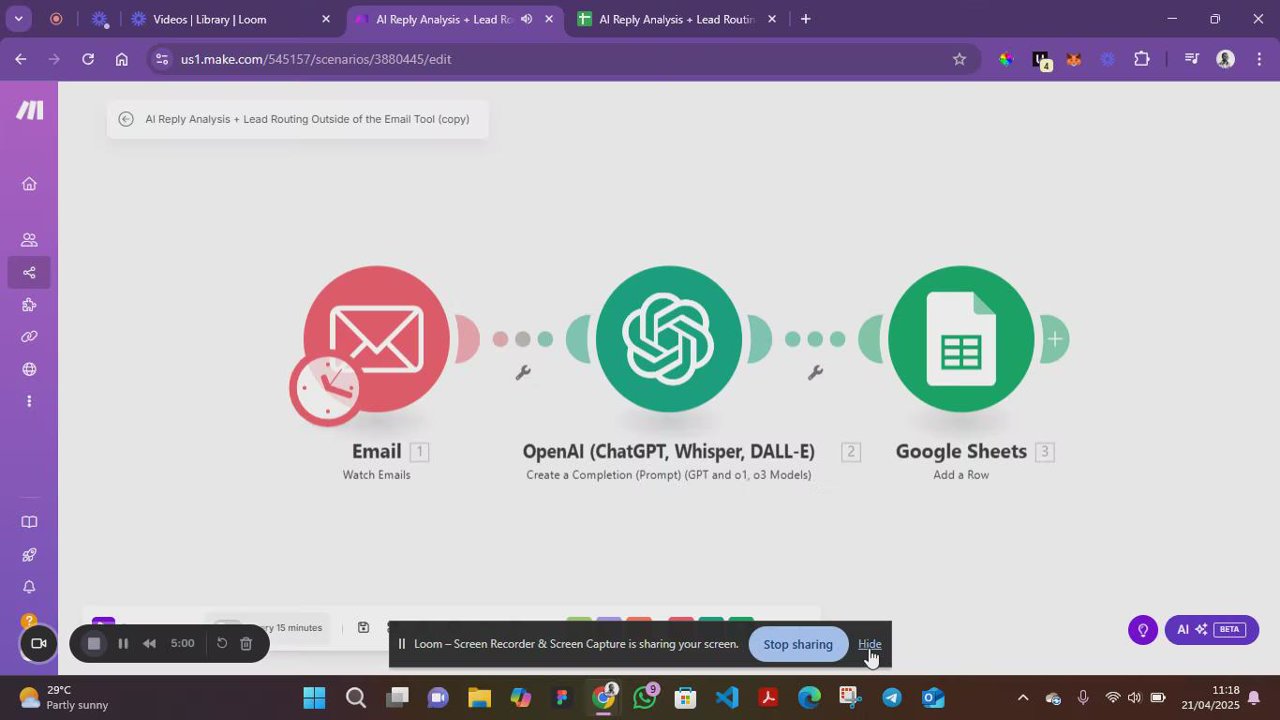
Task: Open the wrench filter between Email and OpenAI
Action: [523, 373]
